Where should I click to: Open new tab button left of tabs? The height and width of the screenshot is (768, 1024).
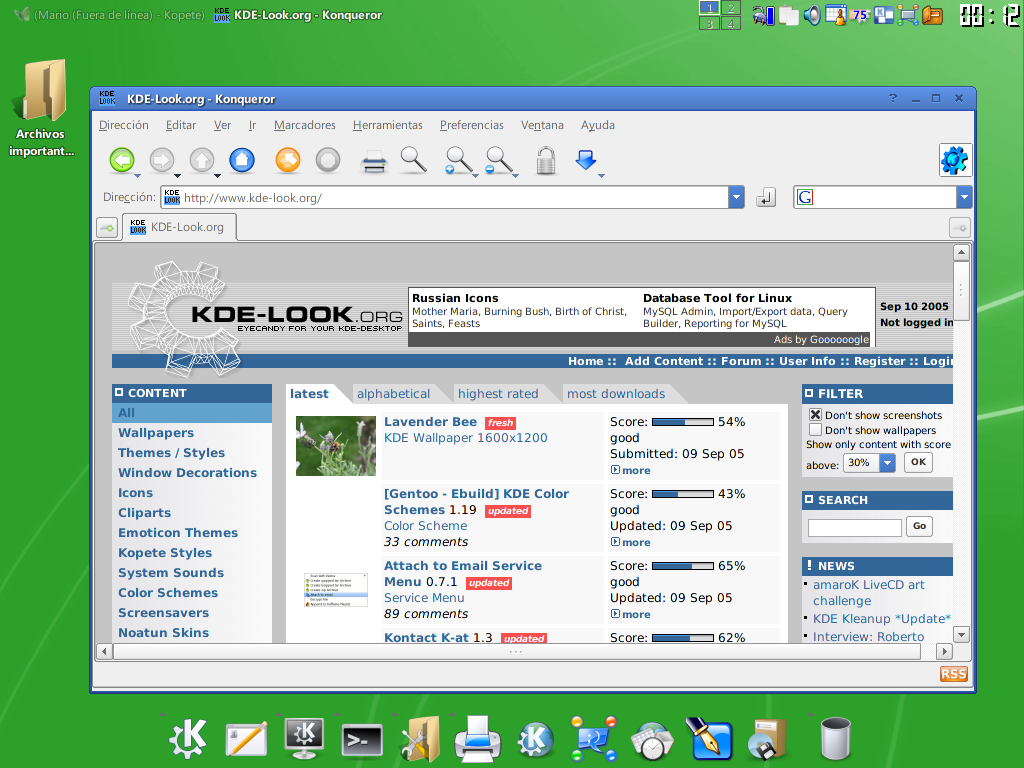[107, 228]
